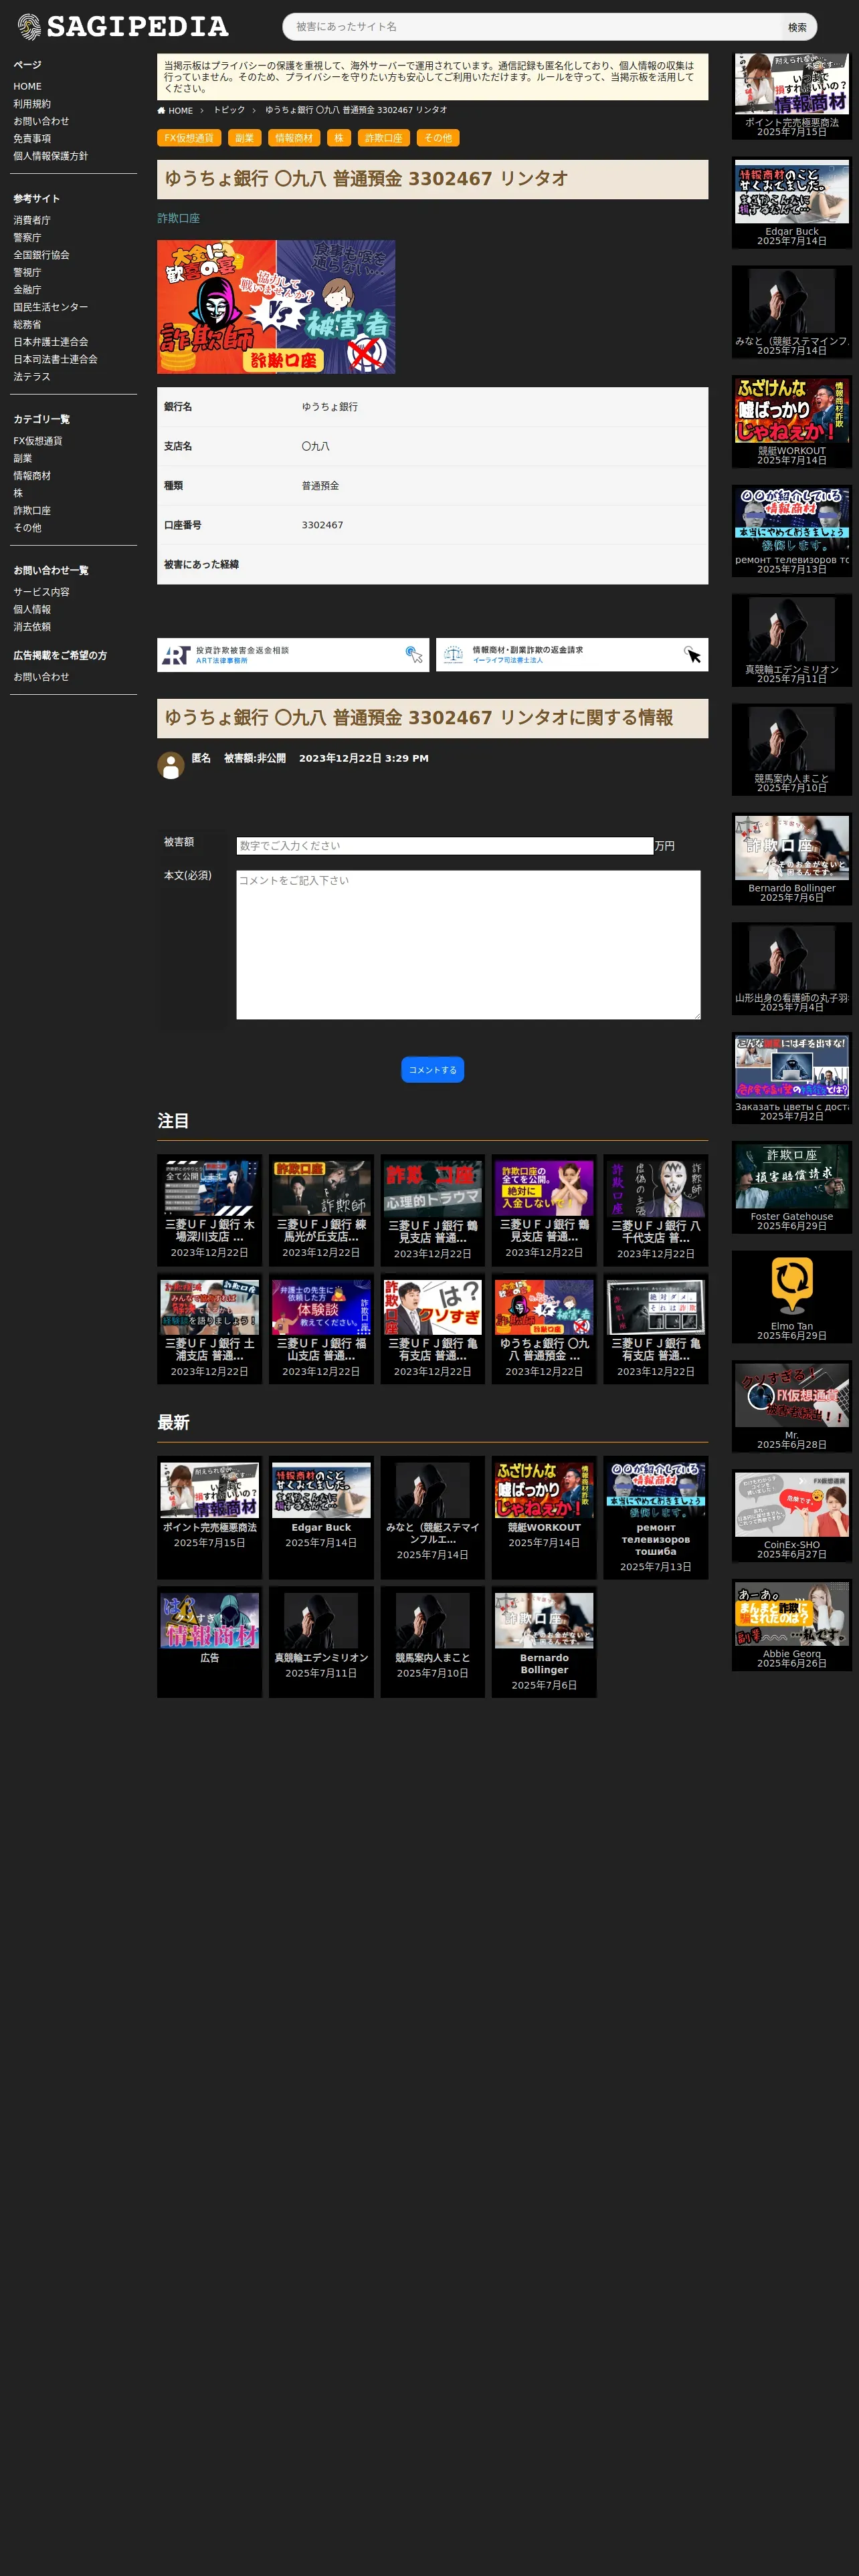
Task: Click the ゆうちょ銀行 bank name value
Action: coord(330,407)
